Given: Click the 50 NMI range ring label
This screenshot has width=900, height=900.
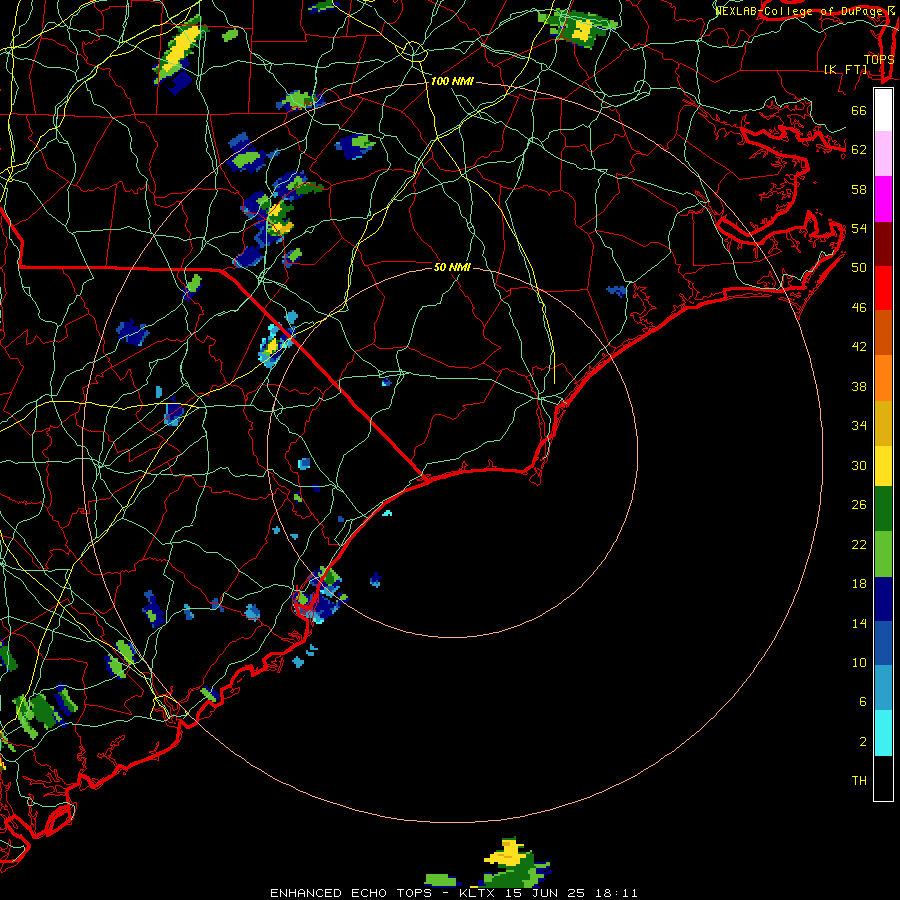Looking at the screenshot, I should point(452,267).
